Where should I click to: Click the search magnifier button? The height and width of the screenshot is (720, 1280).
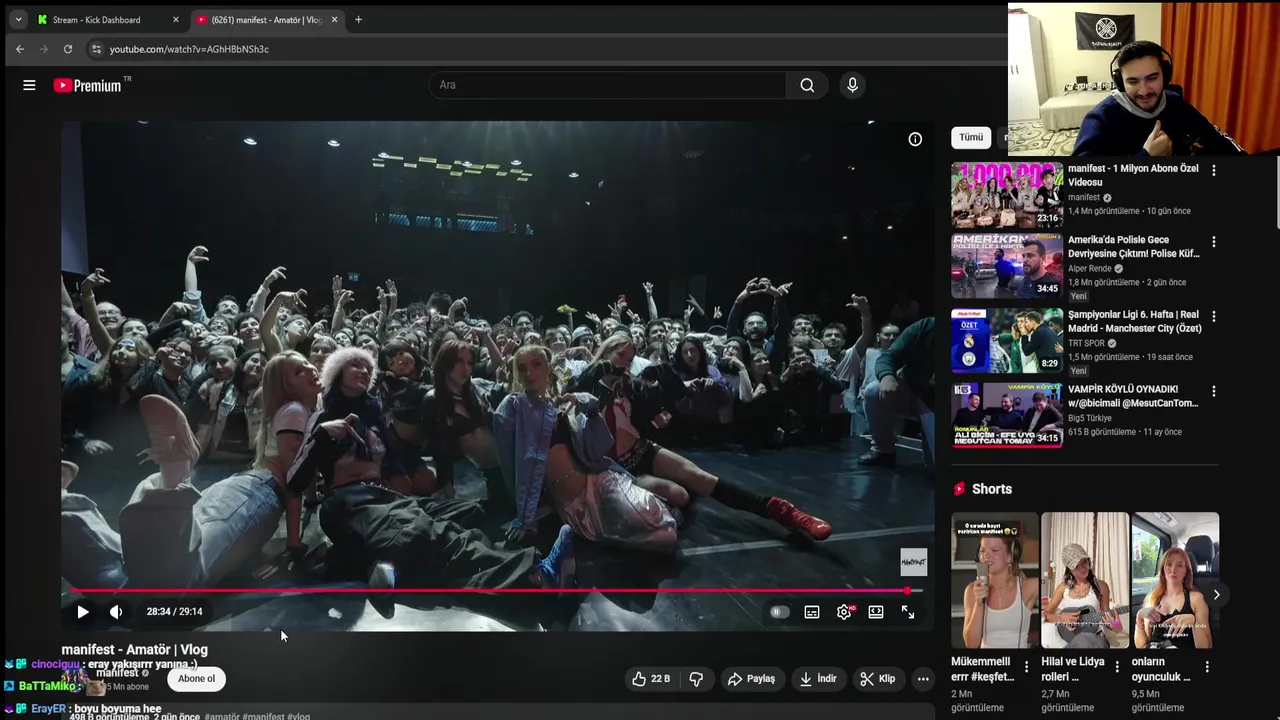[807, 85]
